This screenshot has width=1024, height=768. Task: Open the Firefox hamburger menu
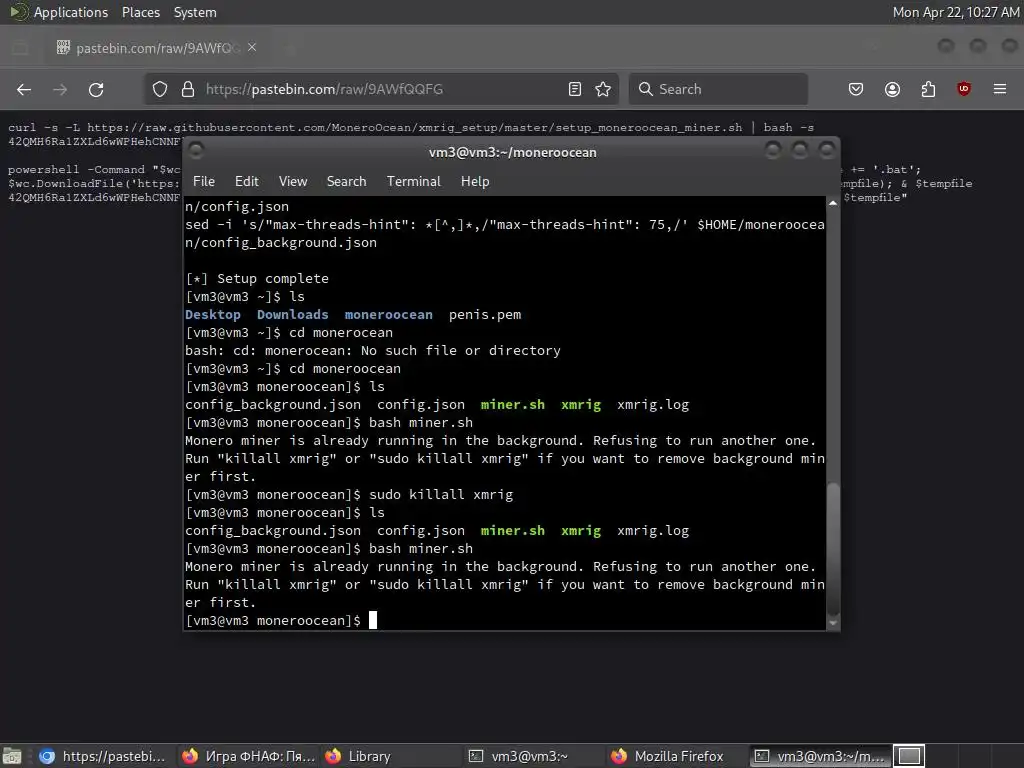[1000, 89]
